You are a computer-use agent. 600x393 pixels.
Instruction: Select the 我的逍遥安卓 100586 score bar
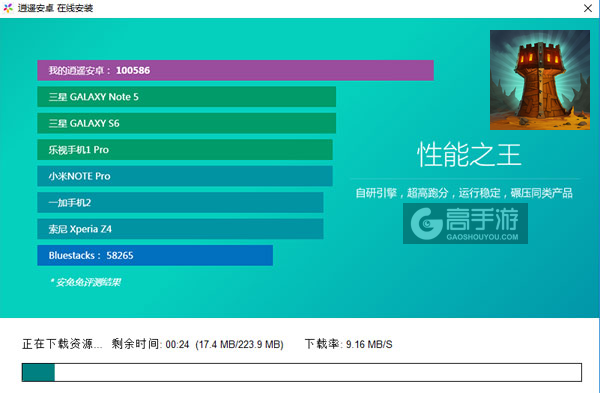pos(235,70)
